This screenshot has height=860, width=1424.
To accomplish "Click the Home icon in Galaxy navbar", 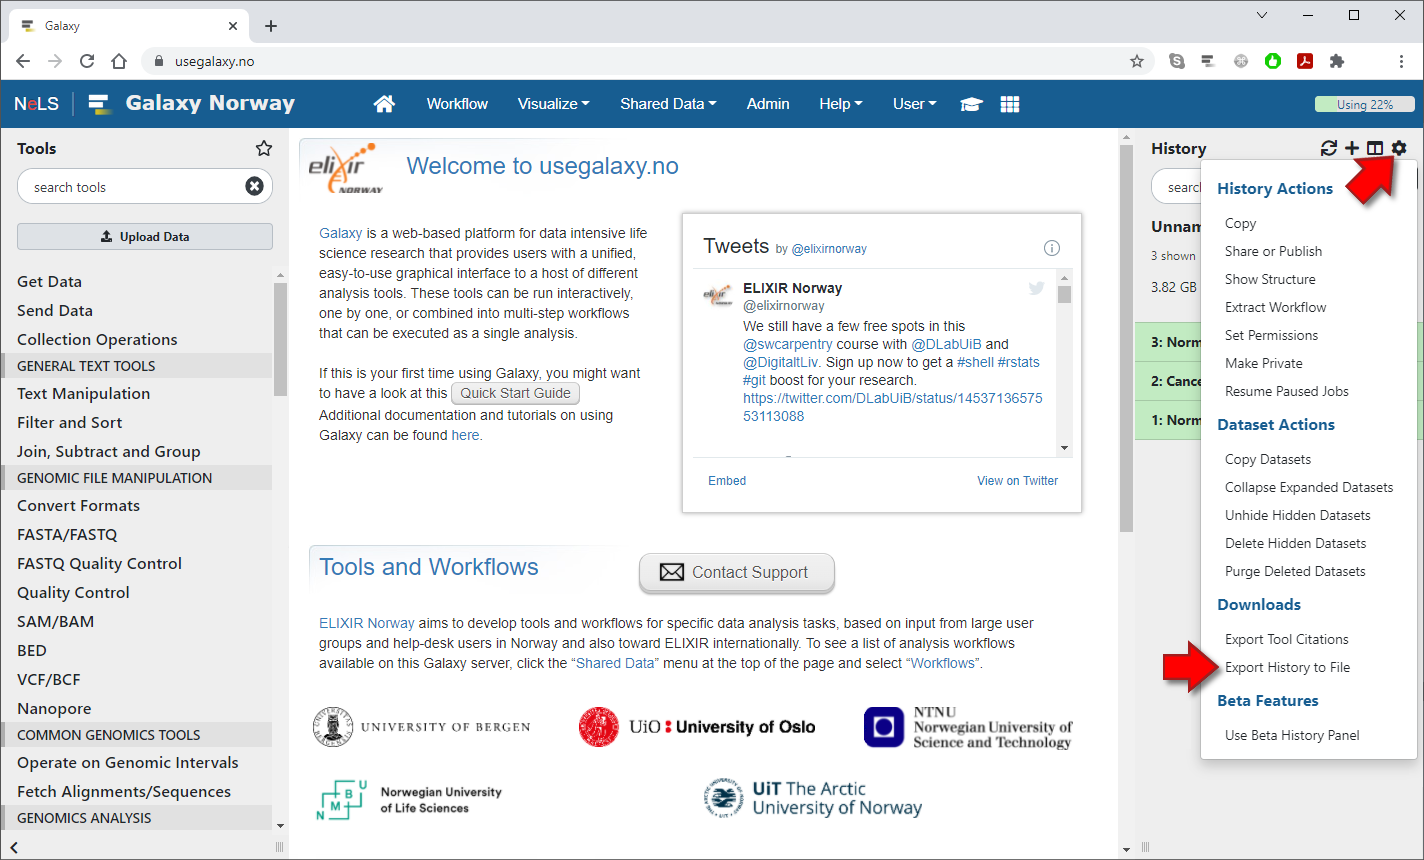I will 384,104.
